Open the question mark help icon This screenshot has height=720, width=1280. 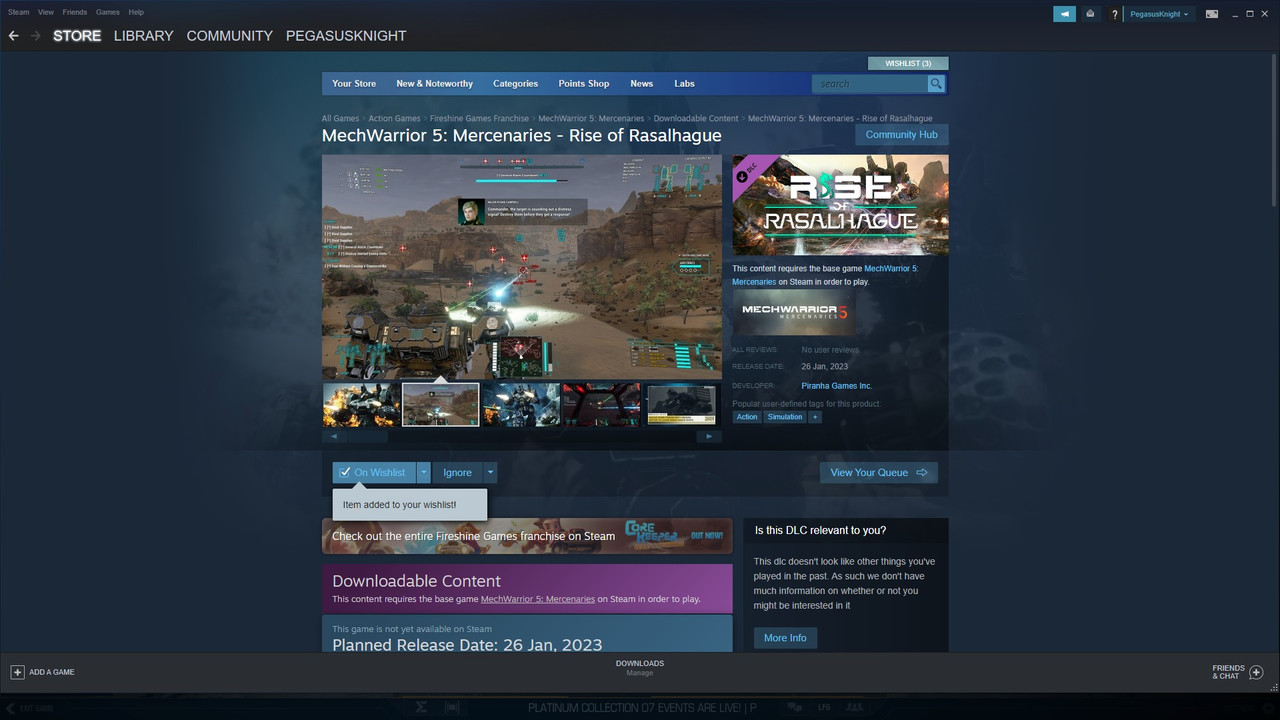coord(1115,14)
